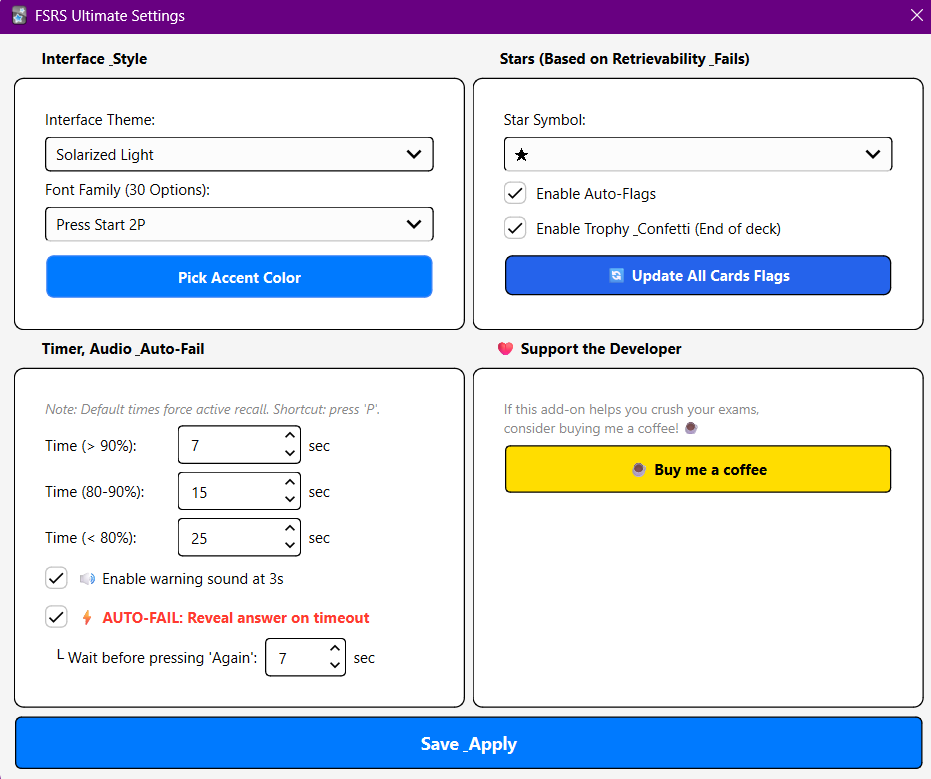Disable the Enable Auto-Flags checkbox
The width and height of the screenshot is (931, 779).
coord(515,194)
